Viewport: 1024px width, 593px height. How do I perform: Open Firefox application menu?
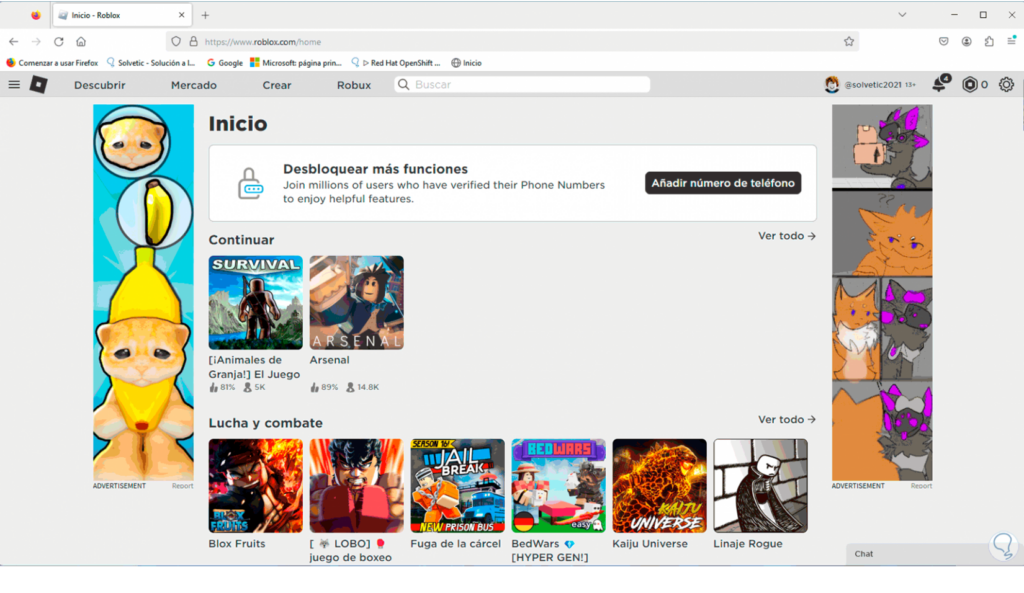click(x=1011, y=42)
